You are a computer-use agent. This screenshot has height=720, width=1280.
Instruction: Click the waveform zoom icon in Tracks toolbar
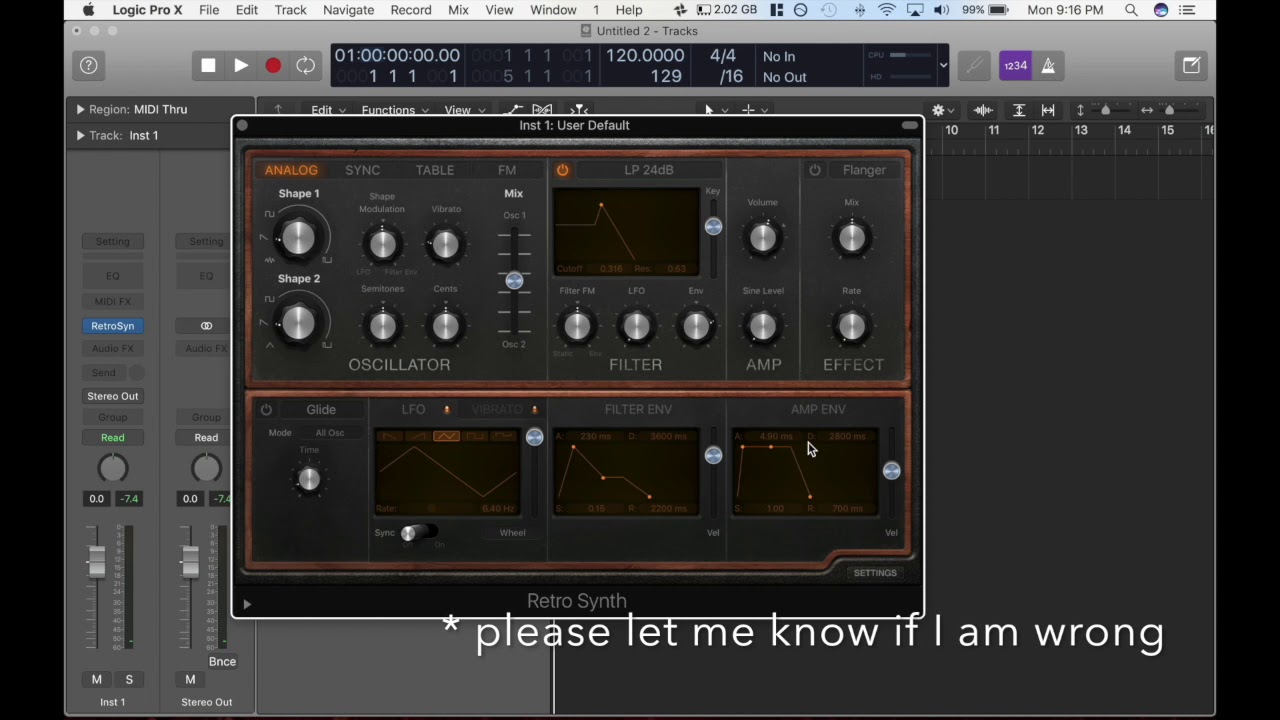point(984,110)
